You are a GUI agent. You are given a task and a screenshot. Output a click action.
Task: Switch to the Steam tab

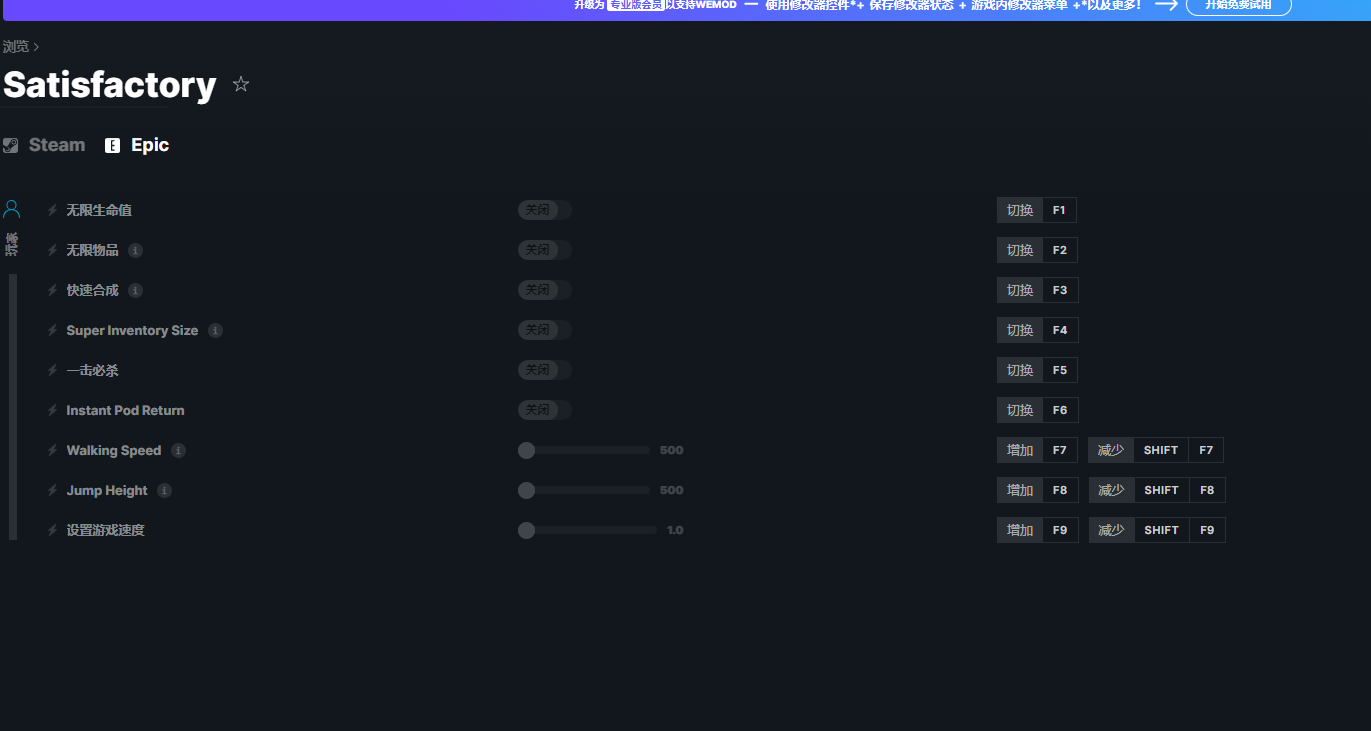pyautogui.click(x=44, y=145)
